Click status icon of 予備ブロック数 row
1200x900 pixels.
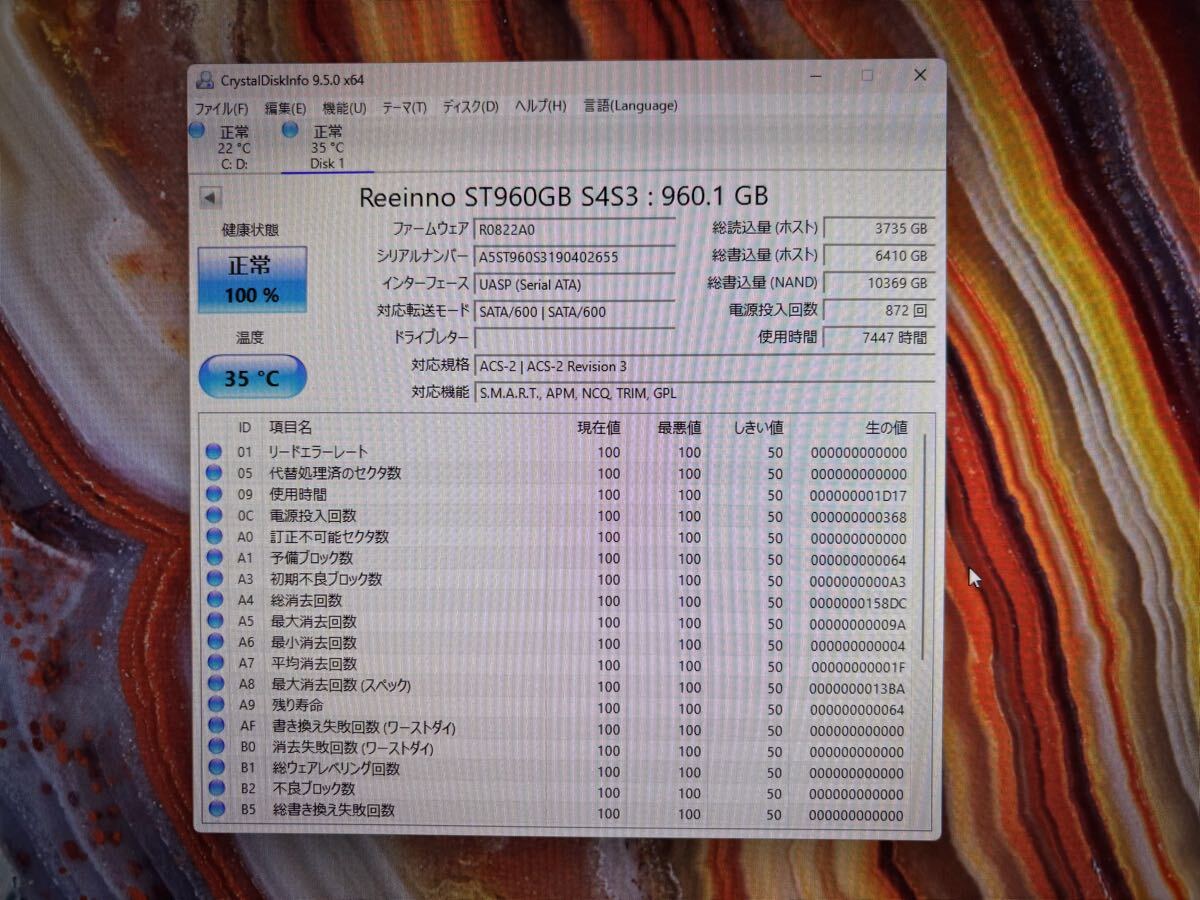point(214,557)
